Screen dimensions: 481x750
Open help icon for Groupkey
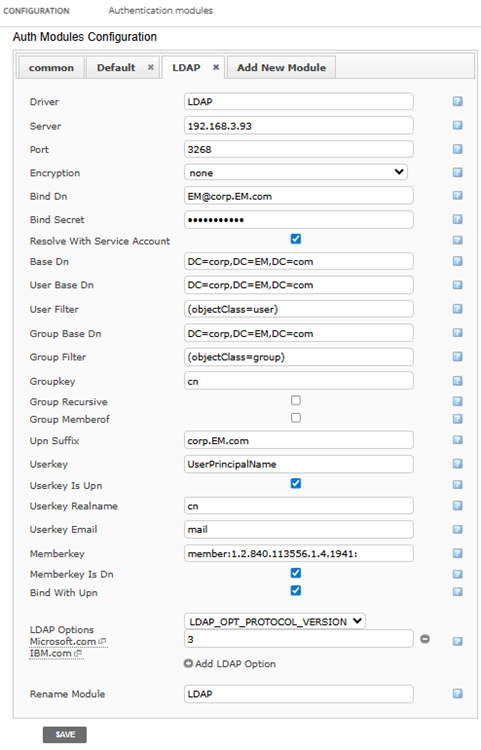coord(457,381)
